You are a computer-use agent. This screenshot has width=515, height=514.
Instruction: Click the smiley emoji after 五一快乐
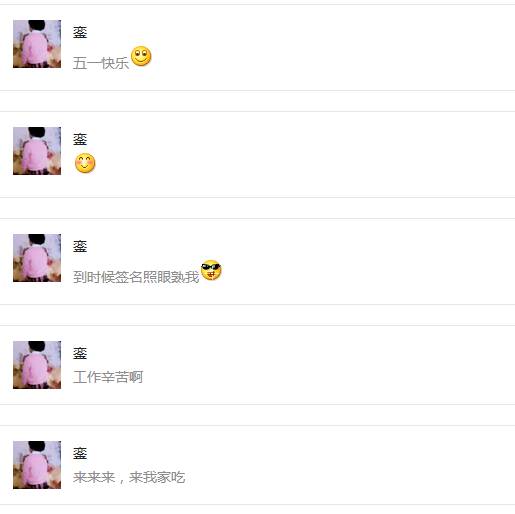coord(141,56)
